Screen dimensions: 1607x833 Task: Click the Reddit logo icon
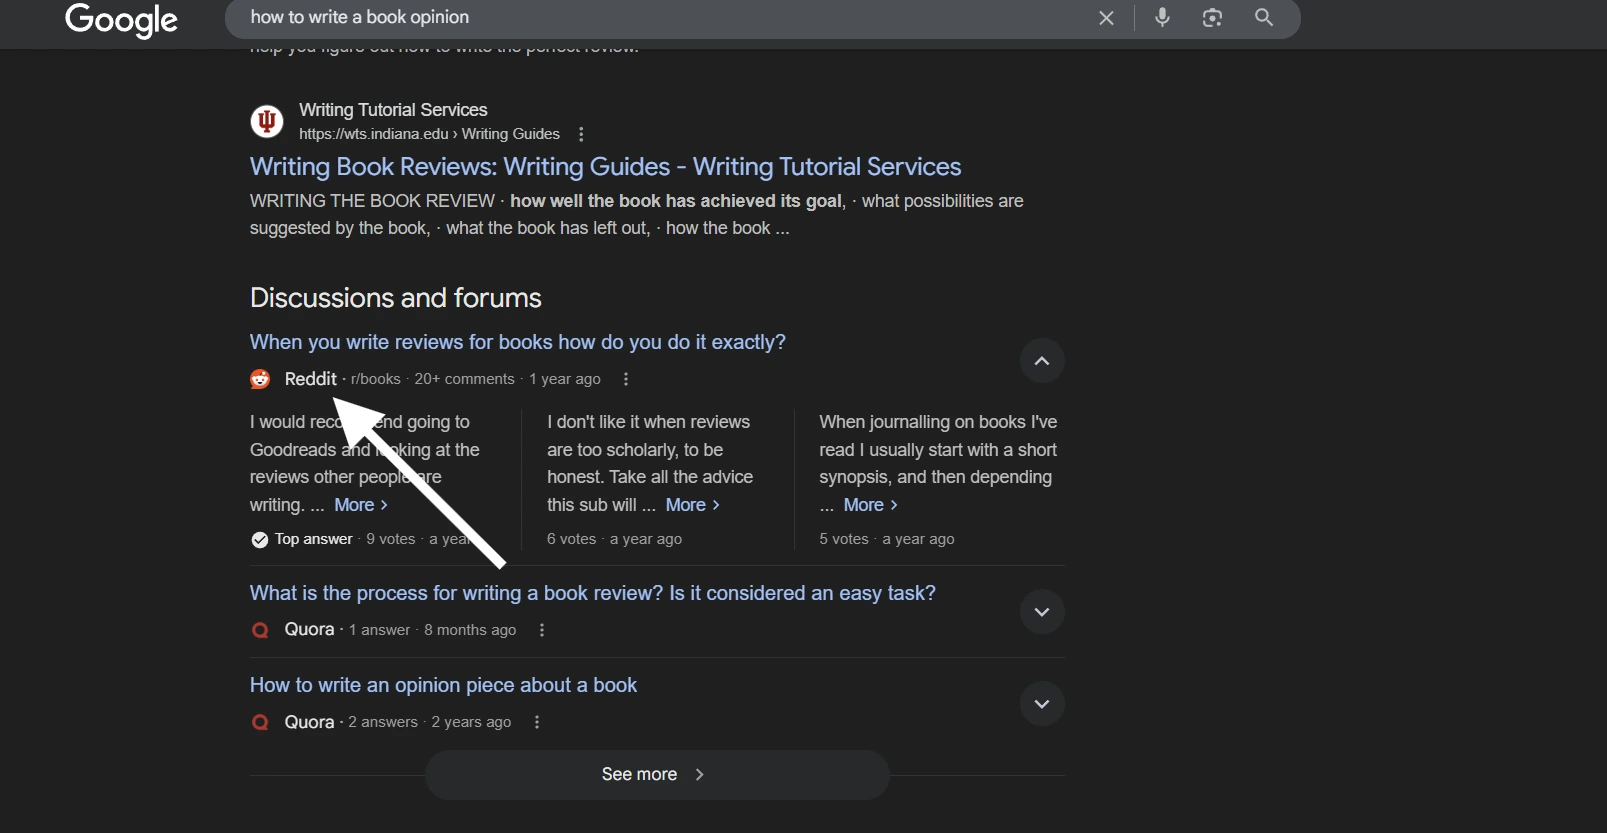pos(260,379)
